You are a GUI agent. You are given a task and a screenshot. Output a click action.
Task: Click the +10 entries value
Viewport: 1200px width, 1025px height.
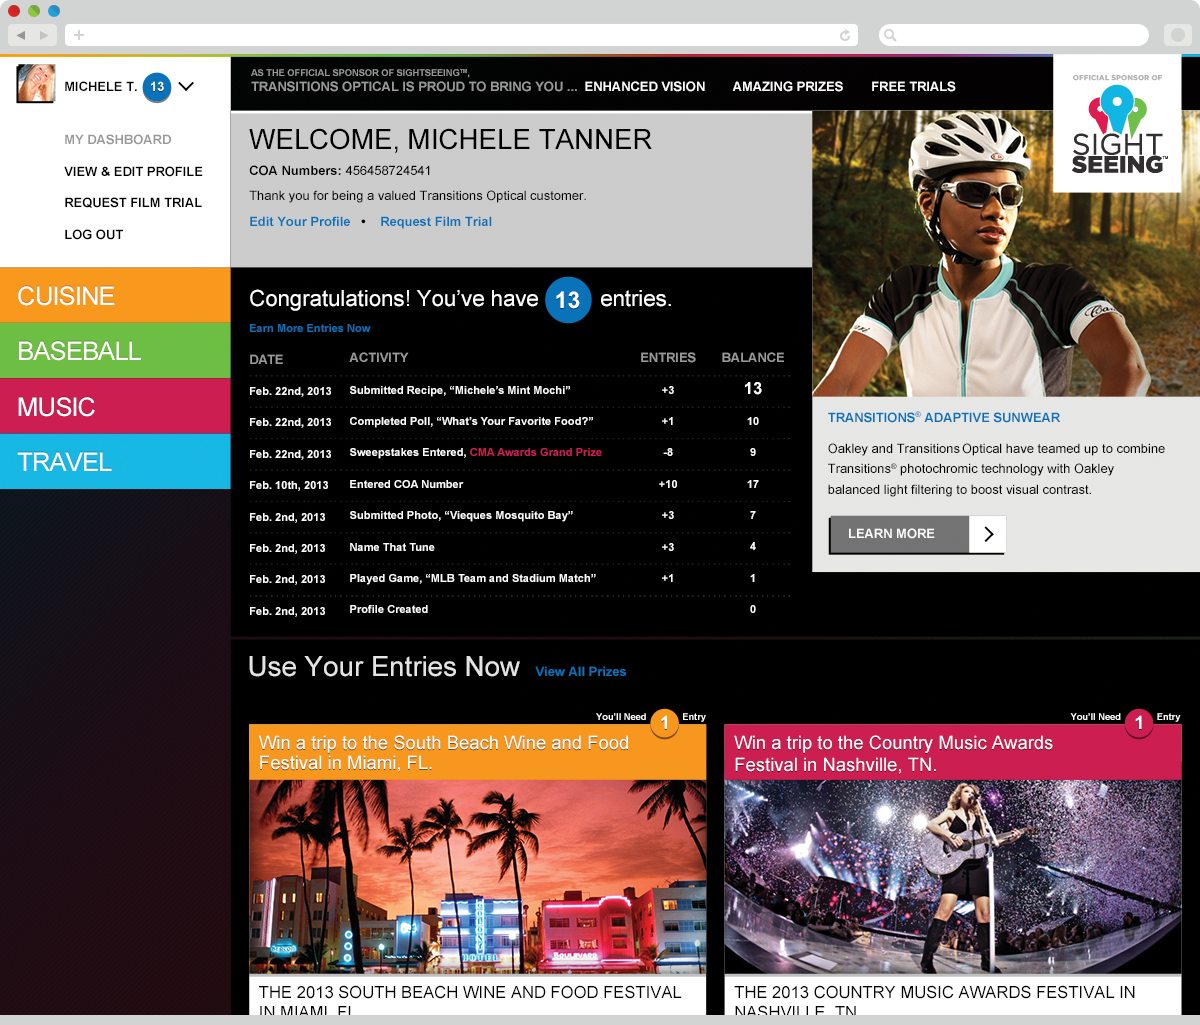tap(668, 484)
